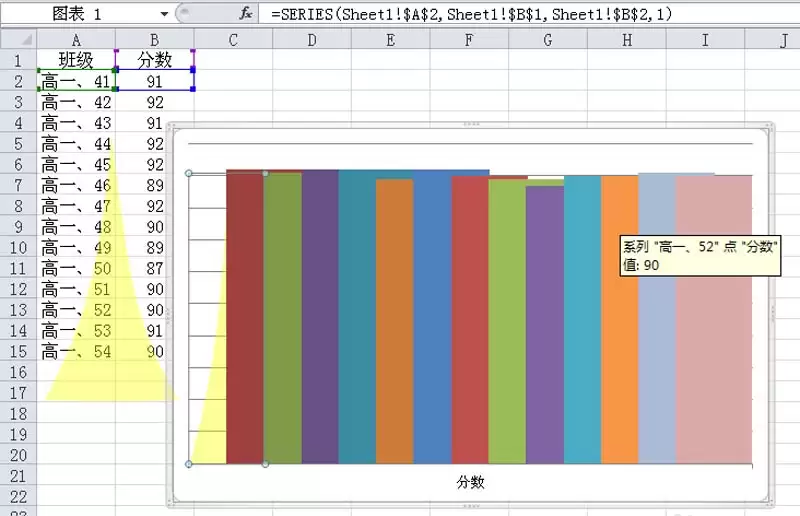Viewport: 800px width, 516px height.
Task: Open the Name Box dropdown arrow
Action: [164, 13]
